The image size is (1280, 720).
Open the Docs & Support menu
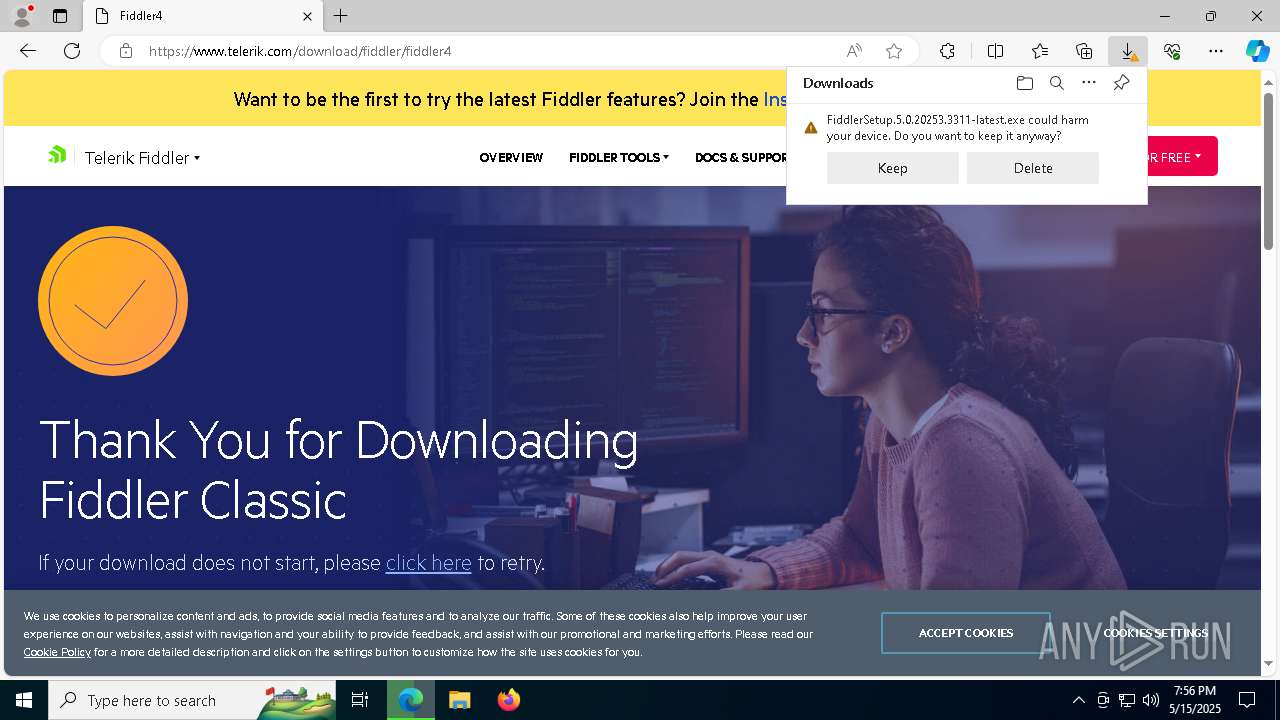pyautogui.click(x=741, y=158)
